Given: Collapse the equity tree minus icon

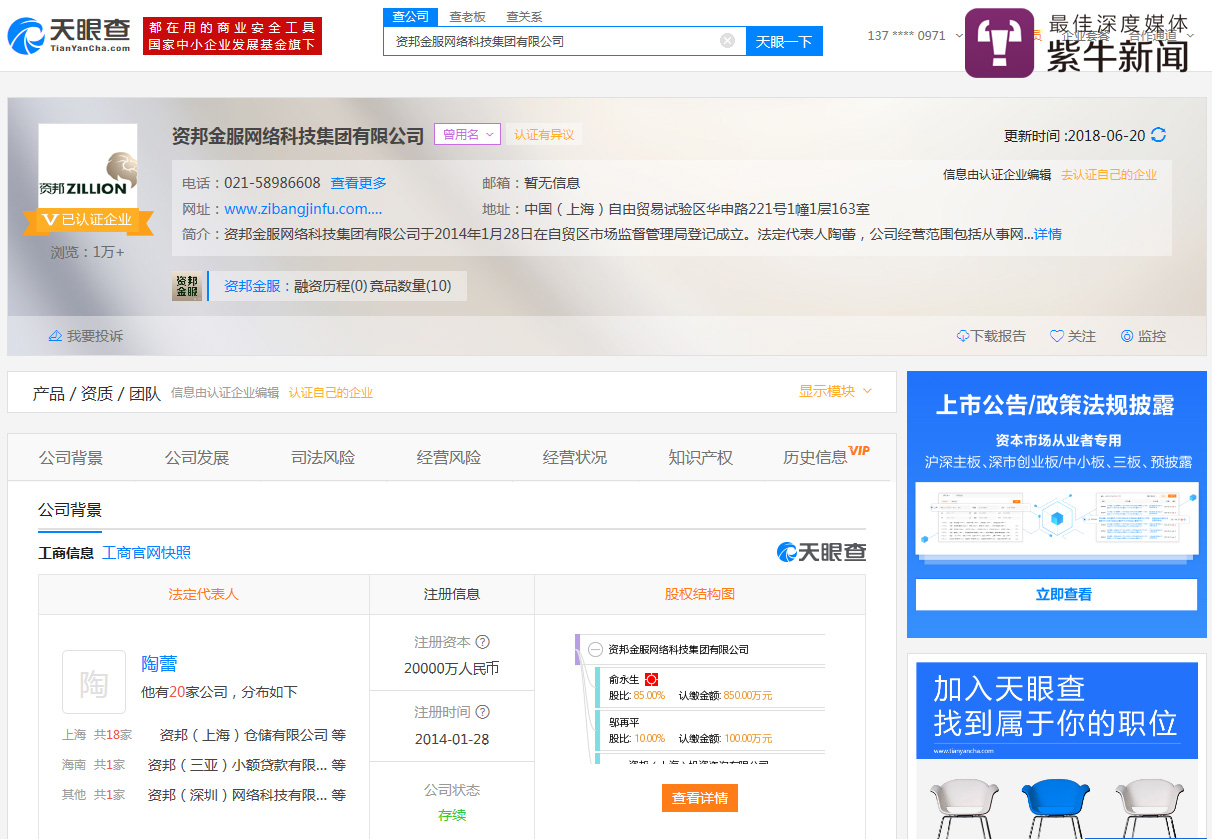Looking at the screenshot, I should (595, 649).
